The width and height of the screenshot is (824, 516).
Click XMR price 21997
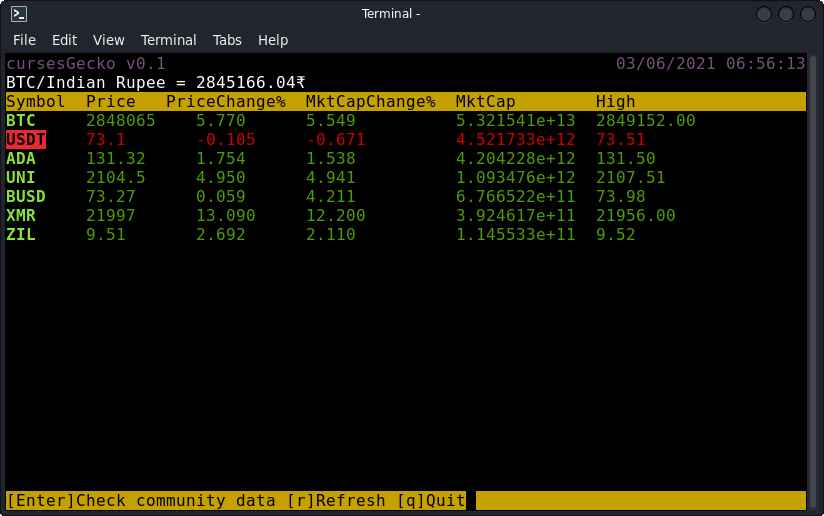pyautogui.click(x=111, y=215)
